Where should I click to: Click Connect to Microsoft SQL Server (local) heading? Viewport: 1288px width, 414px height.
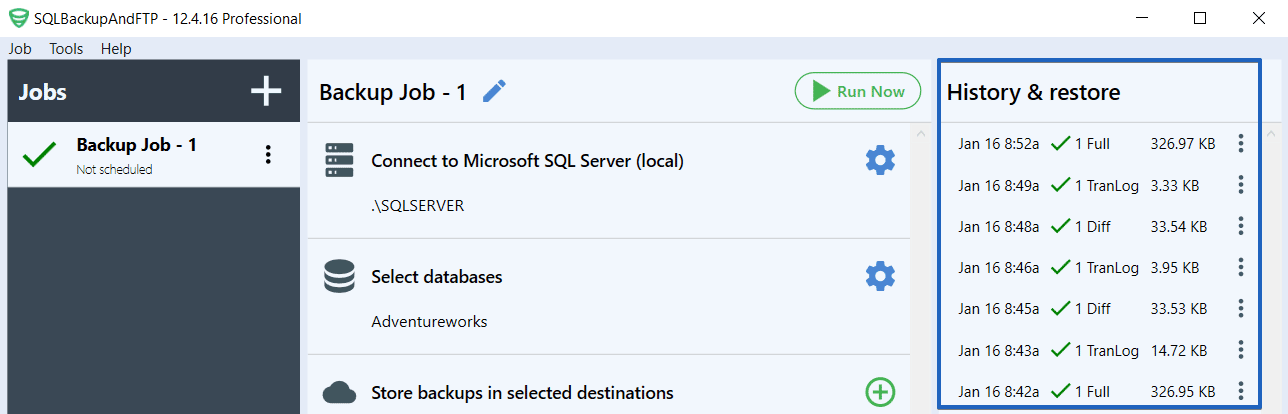pyautogui.click(x=527, y=160)
